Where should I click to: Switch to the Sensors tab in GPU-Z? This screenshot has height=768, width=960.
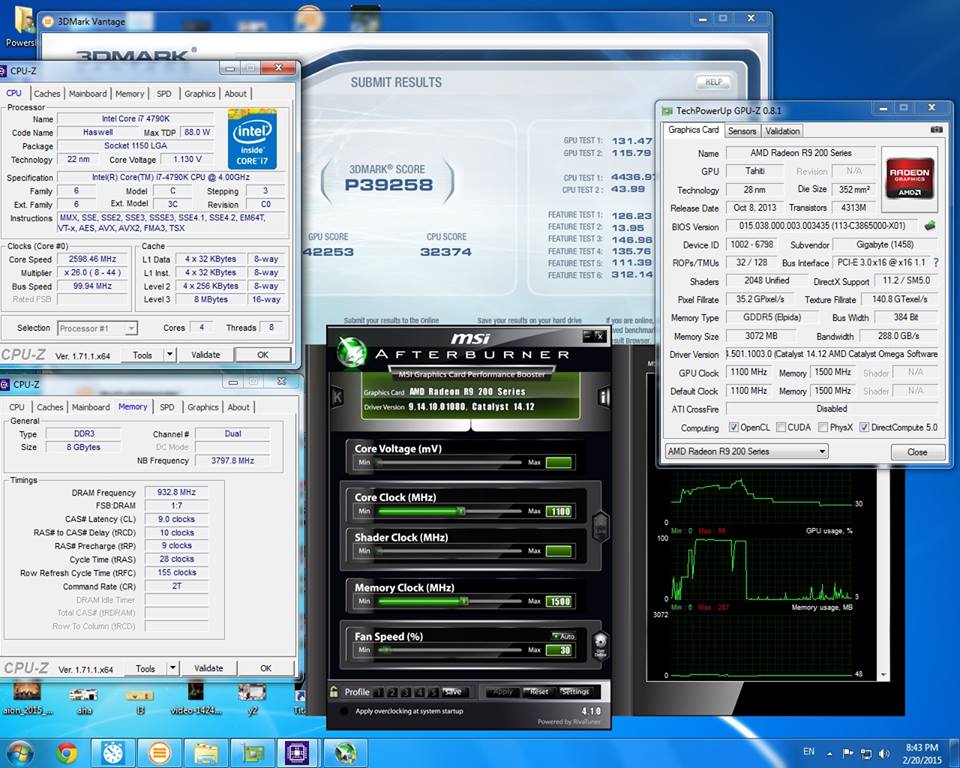pos(744,131)
